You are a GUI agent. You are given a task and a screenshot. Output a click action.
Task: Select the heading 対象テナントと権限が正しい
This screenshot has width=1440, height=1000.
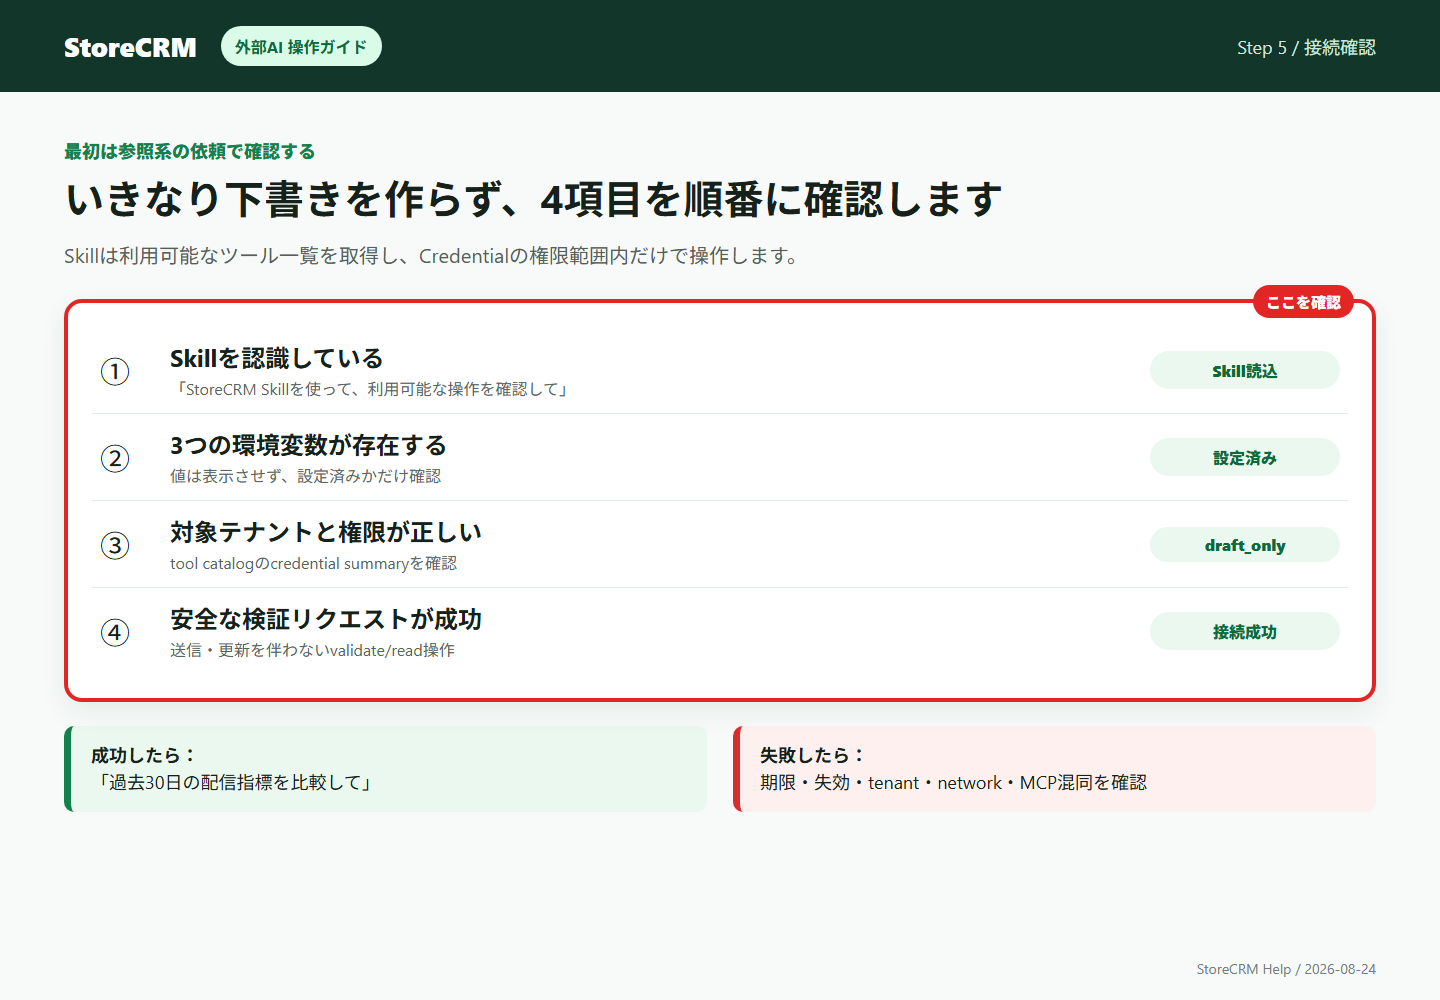[326, 532]
